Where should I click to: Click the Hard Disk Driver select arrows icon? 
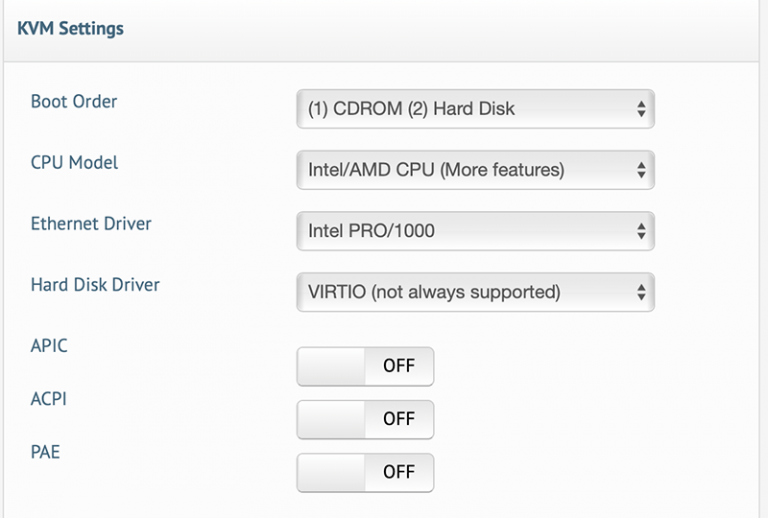click(x=641, y=292)
